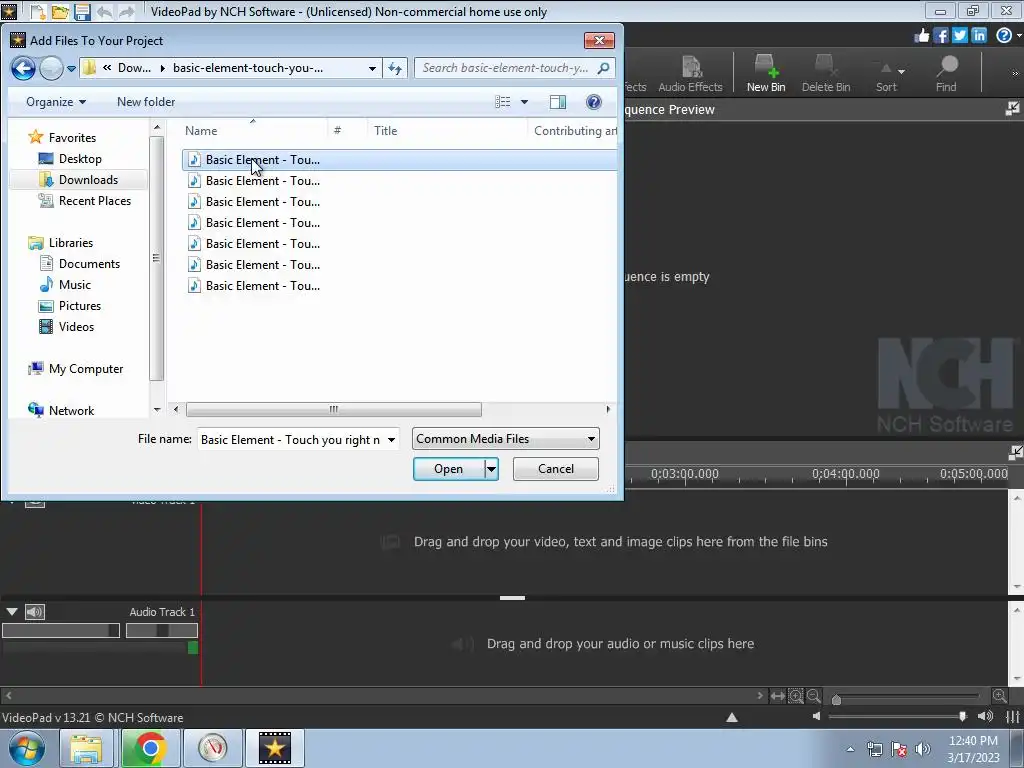
Task: Open the view options dropdown arrow
Action: (524, 102)
